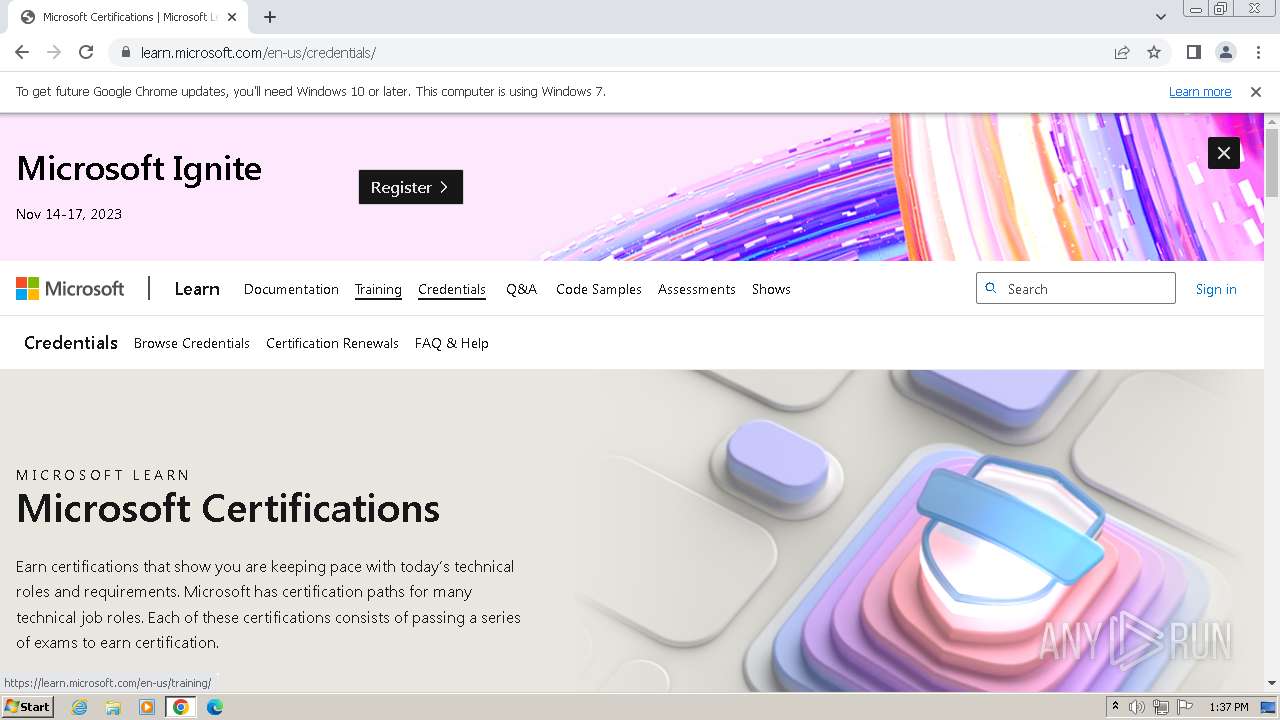Open Browse Credentials
The image size is (1280, 720).
[192, 343]
